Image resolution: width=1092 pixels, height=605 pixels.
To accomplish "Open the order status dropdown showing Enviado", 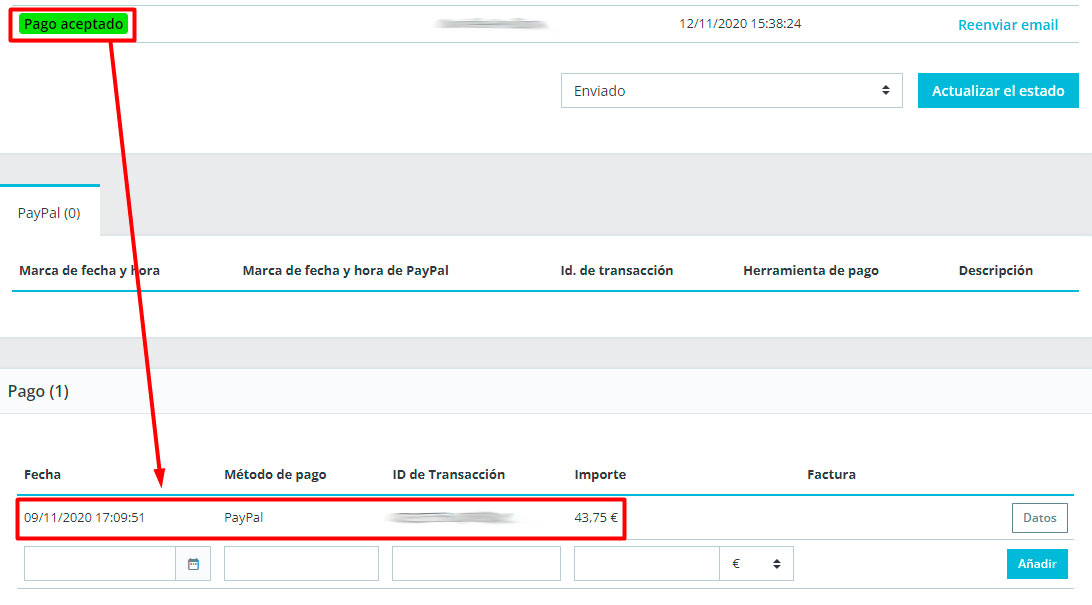I will pyautogui.click(x=731, y=91).
